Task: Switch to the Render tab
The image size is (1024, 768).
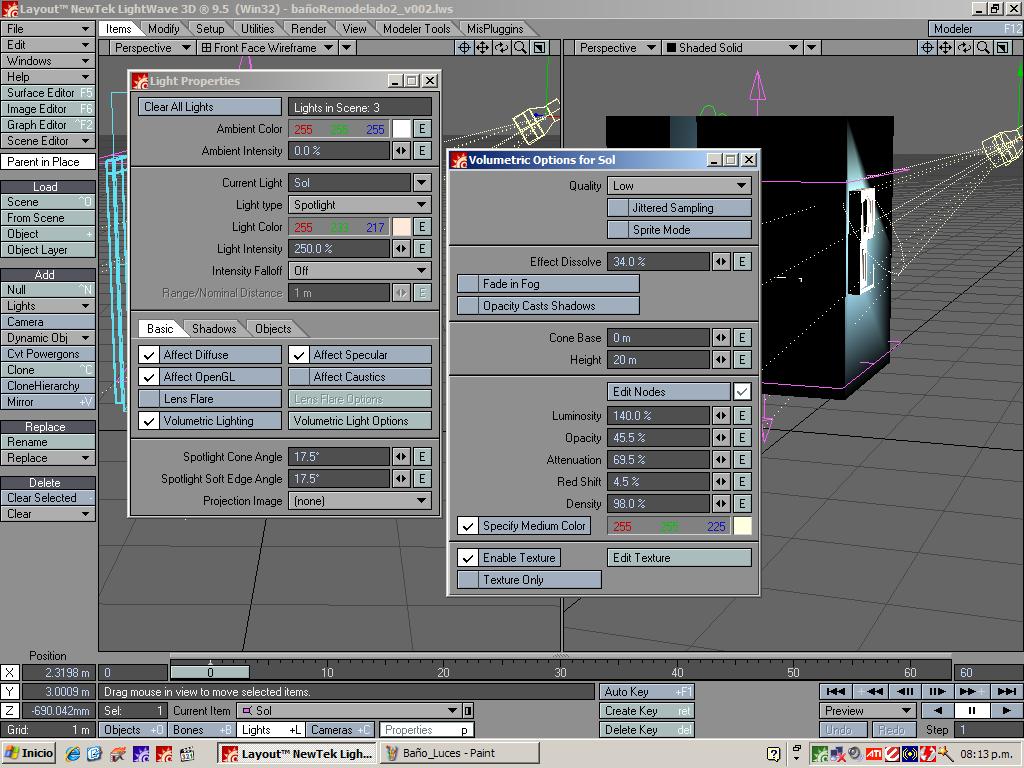Action: (308, 29)
